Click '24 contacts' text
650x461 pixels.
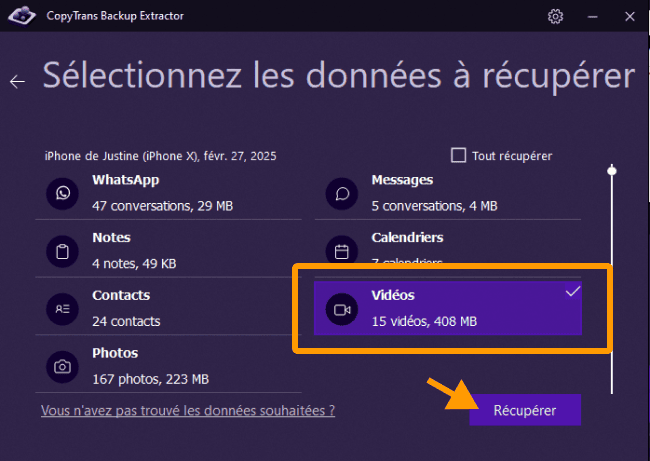point(126,321)
